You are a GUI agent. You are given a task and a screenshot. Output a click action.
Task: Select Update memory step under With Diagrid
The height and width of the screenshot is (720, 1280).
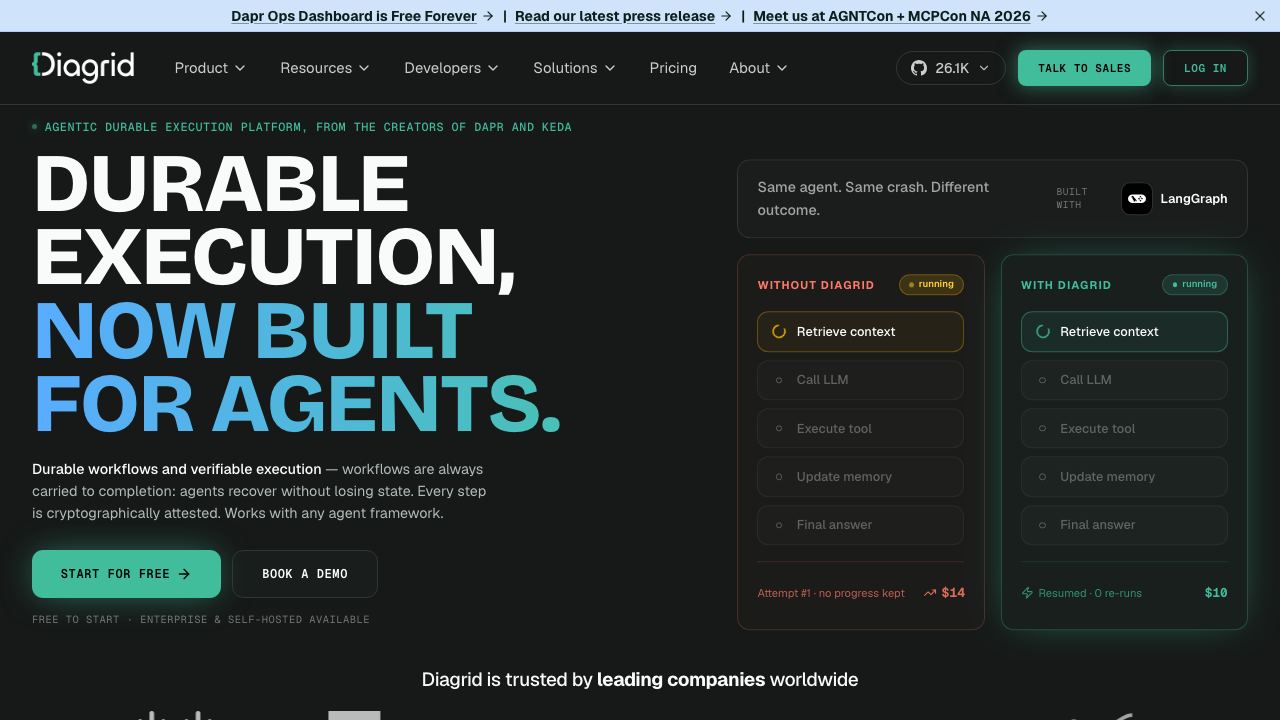1124,477
